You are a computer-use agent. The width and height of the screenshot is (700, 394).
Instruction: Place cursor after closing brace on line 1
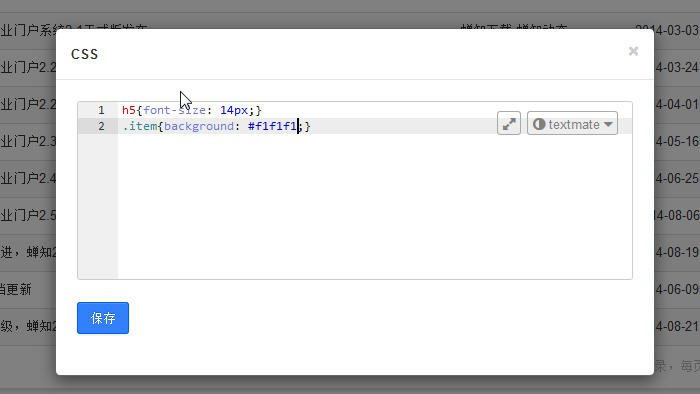[x=262, y=110]
